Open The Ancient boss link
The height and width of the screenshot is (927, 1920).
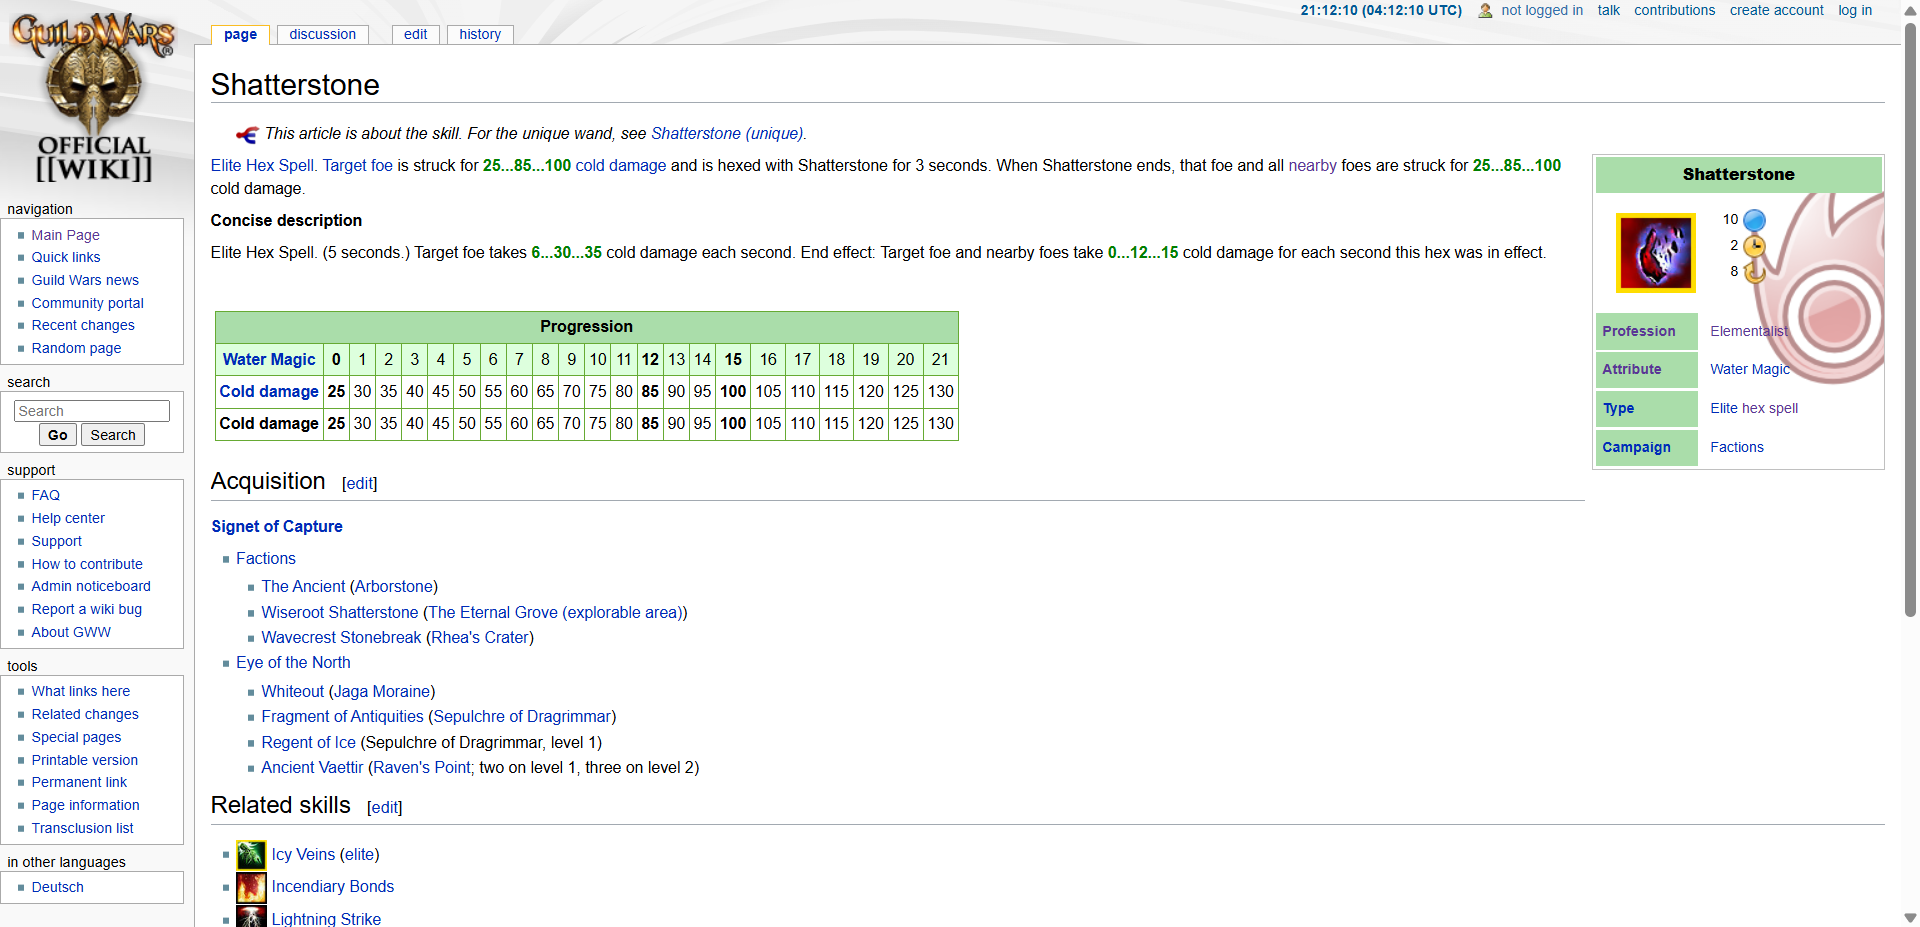[x=303, y=587]
